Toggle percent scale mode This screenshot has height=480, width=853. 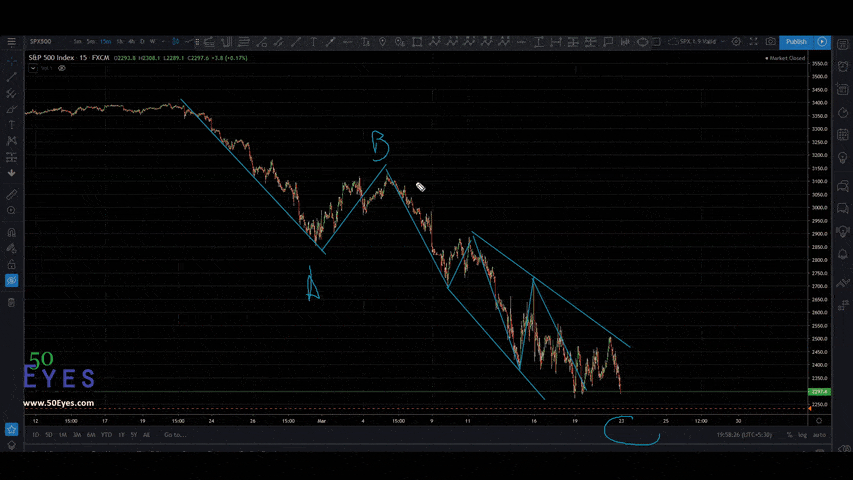[789, 435]
